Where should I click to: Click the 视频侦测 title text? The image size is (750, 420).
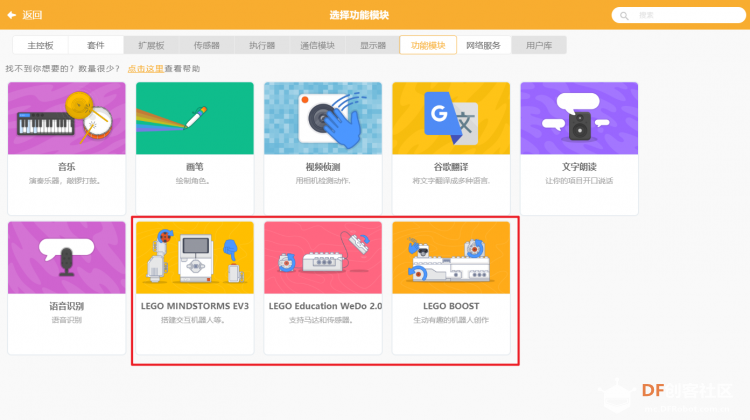point(323,167)
